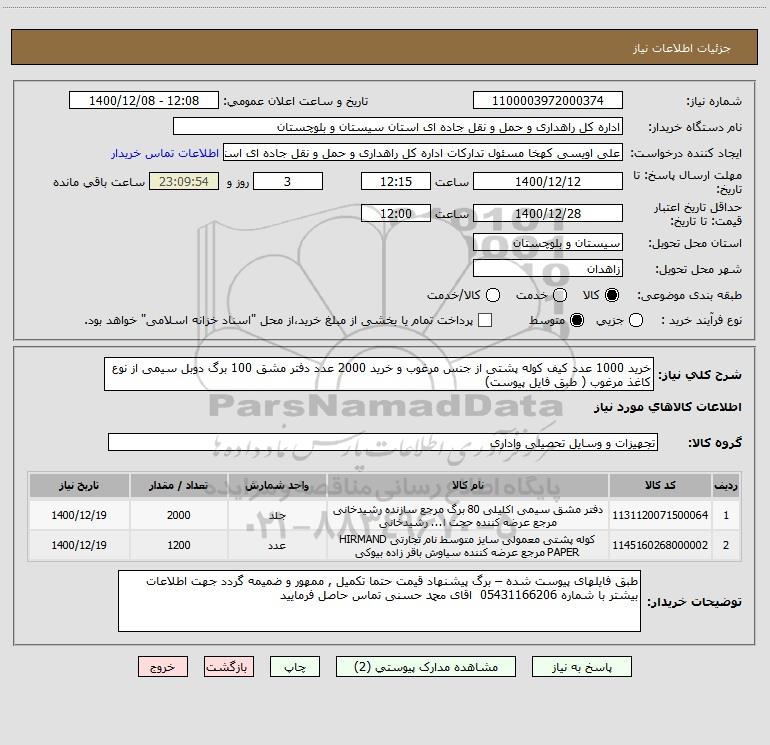The image size is (770, 745).
Task: Click the نام دستگاه خریدار field
Action: [398, 126]
